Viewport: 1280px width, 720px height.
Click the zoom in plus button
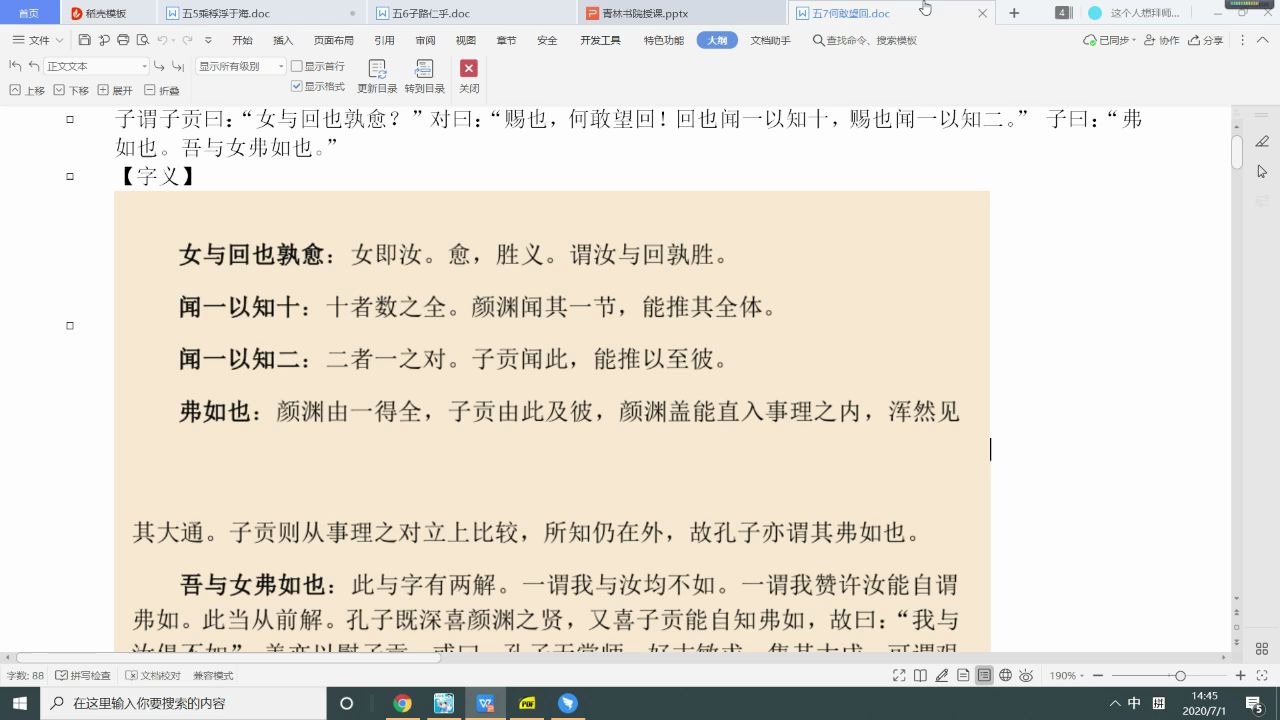pyautogui.click(x=1241, y=676)
